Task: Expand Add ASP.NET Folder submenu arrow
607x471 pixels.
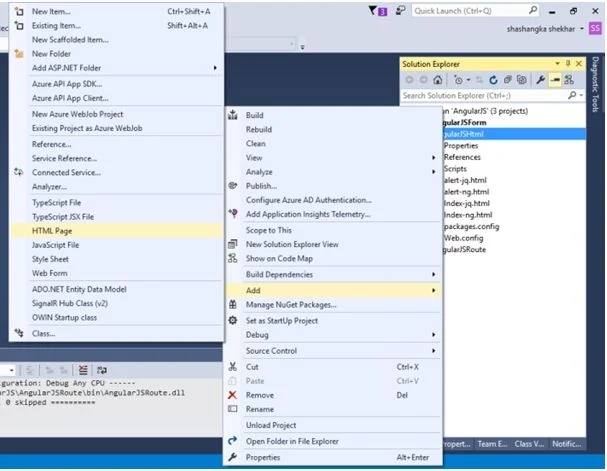Action: pyautogui.click(x=215, y=68)
